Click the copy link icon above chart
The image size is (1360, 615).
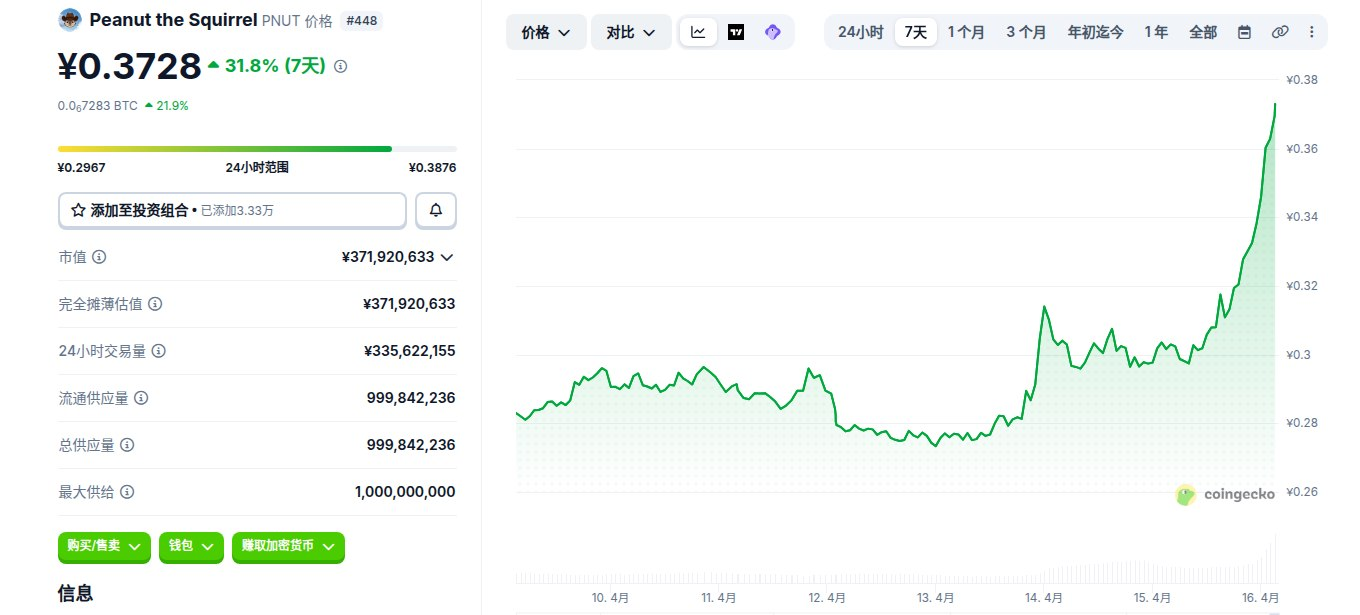point(1279,32)
